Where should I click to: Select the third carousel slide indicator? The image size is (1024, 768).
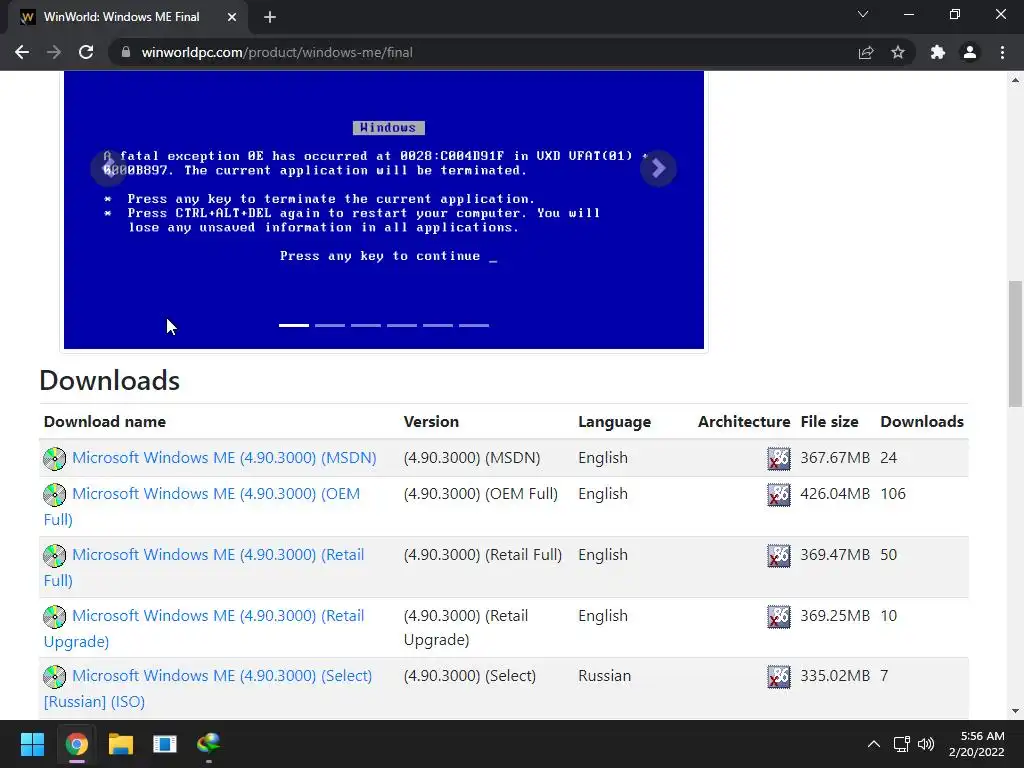(366, 325)
